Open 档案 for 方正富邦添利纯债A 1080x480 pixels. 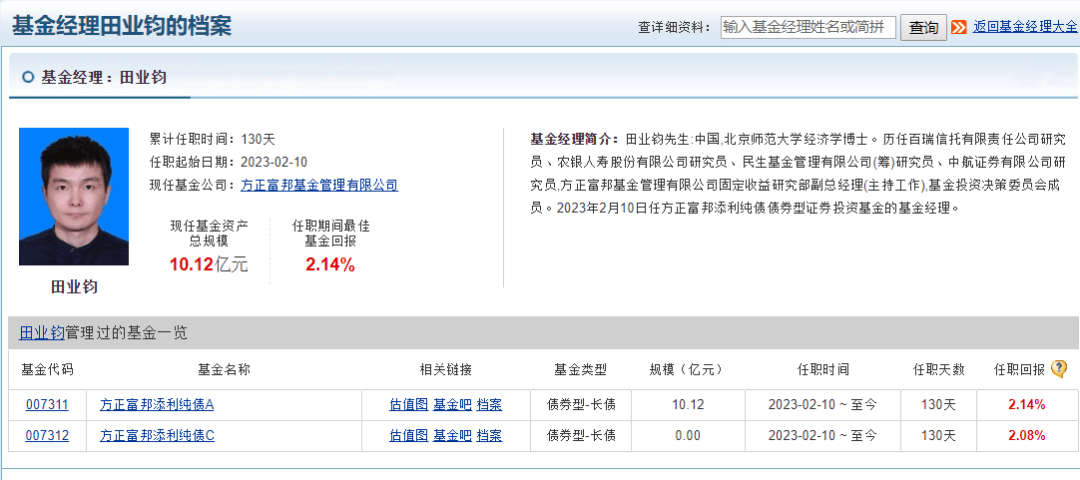click(489, 405)
